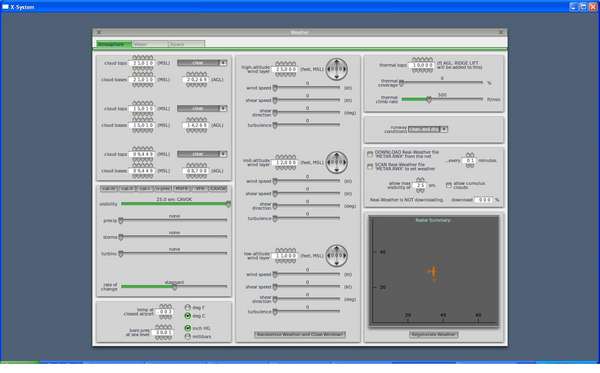The image size is (600, 373).
Task: Click the high-altitude wind direction dial
Action: coord(336,69)
